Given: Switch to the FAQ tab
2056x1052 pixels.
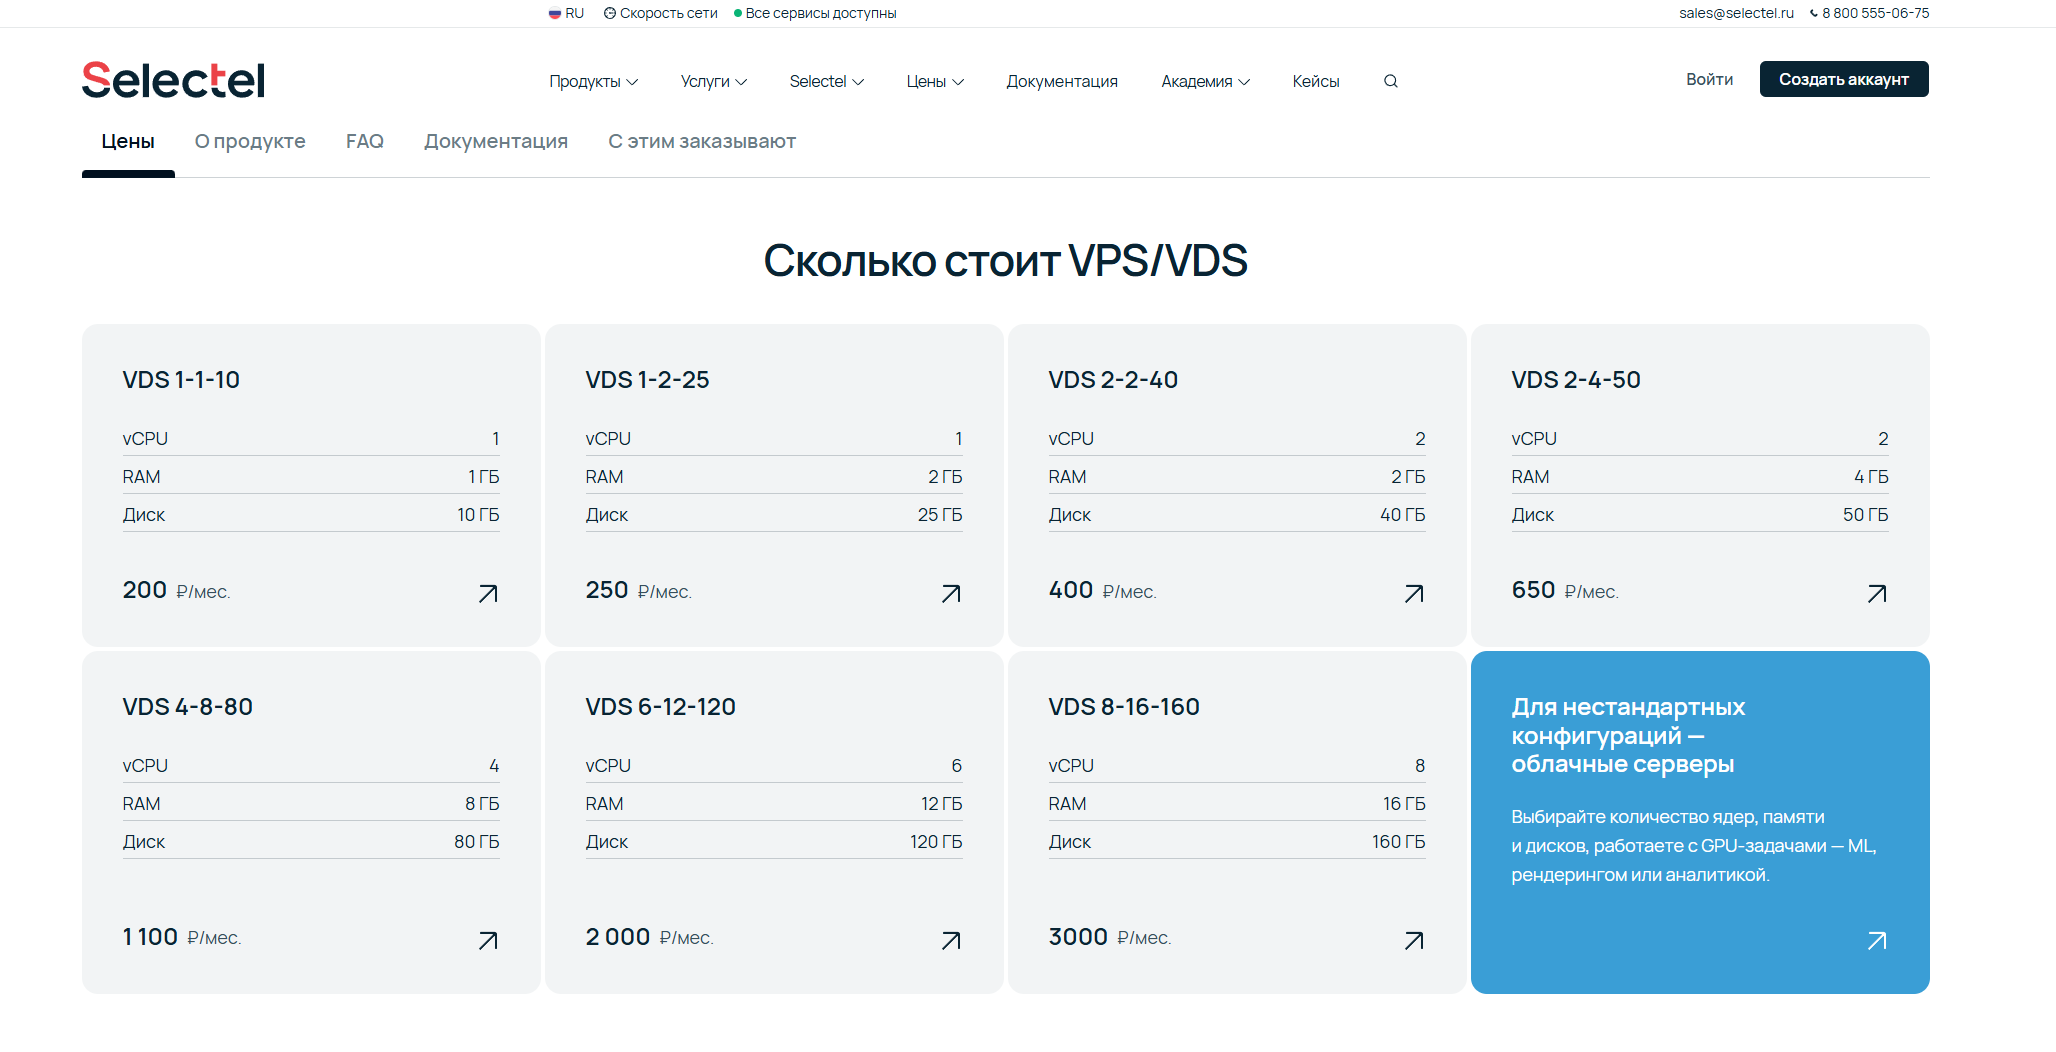Looking at the screenshot, I should 365,141.
